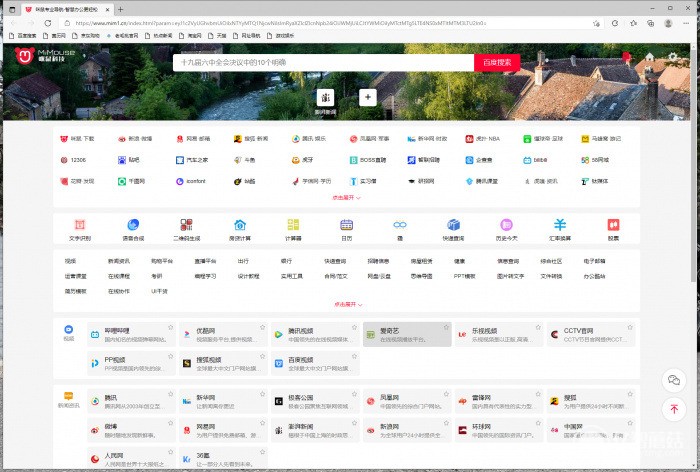Open the 搜狐视频 video site card

pos(223,363)
